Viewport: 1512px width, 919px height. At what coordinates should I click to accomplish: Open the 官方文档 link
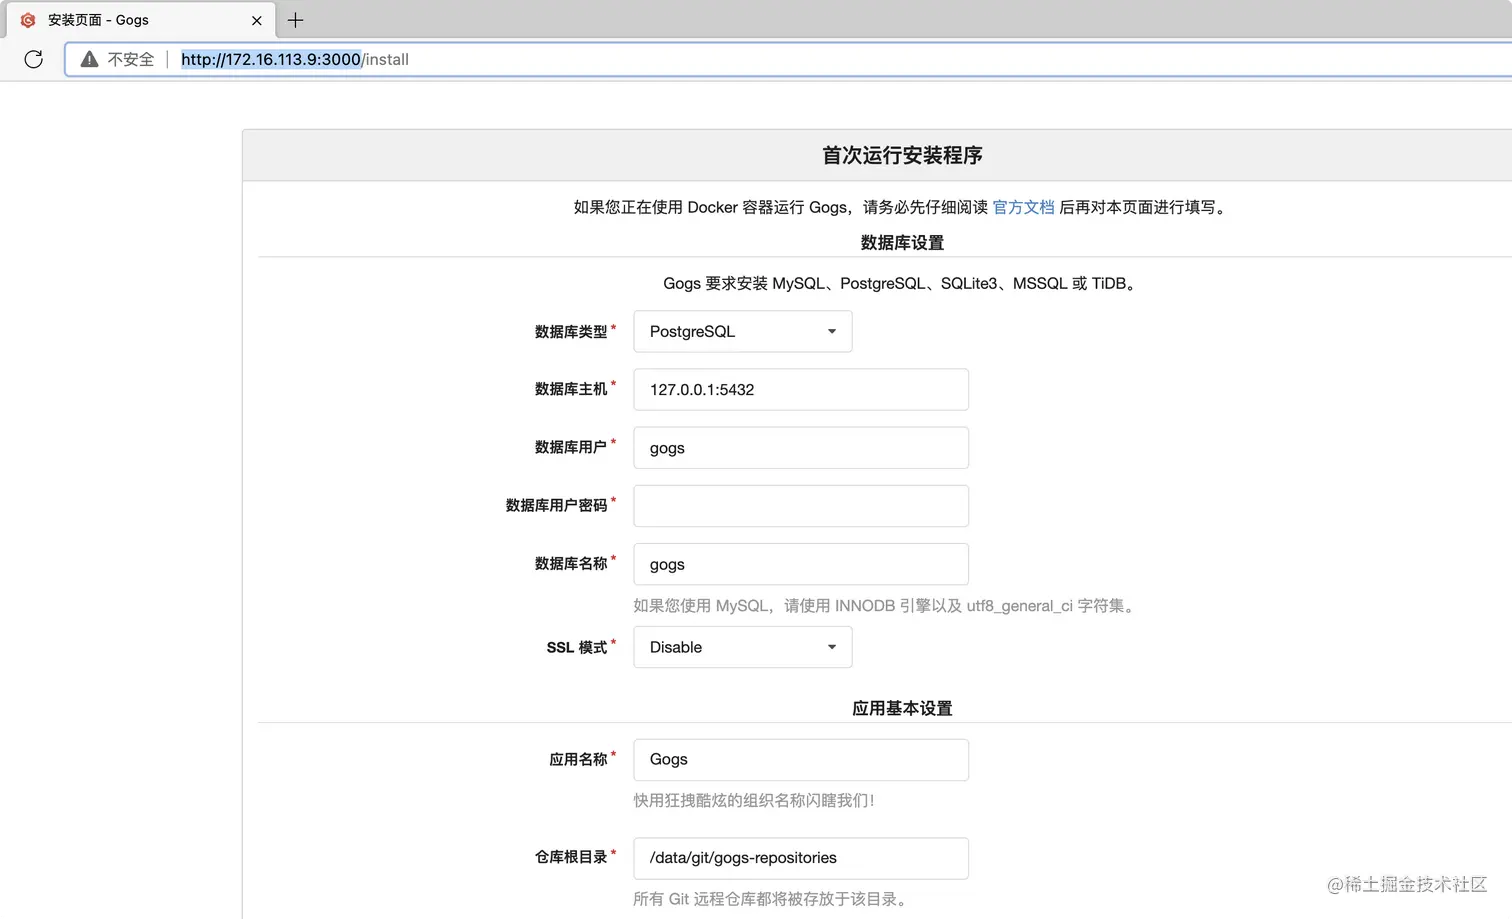point(1023,207)
